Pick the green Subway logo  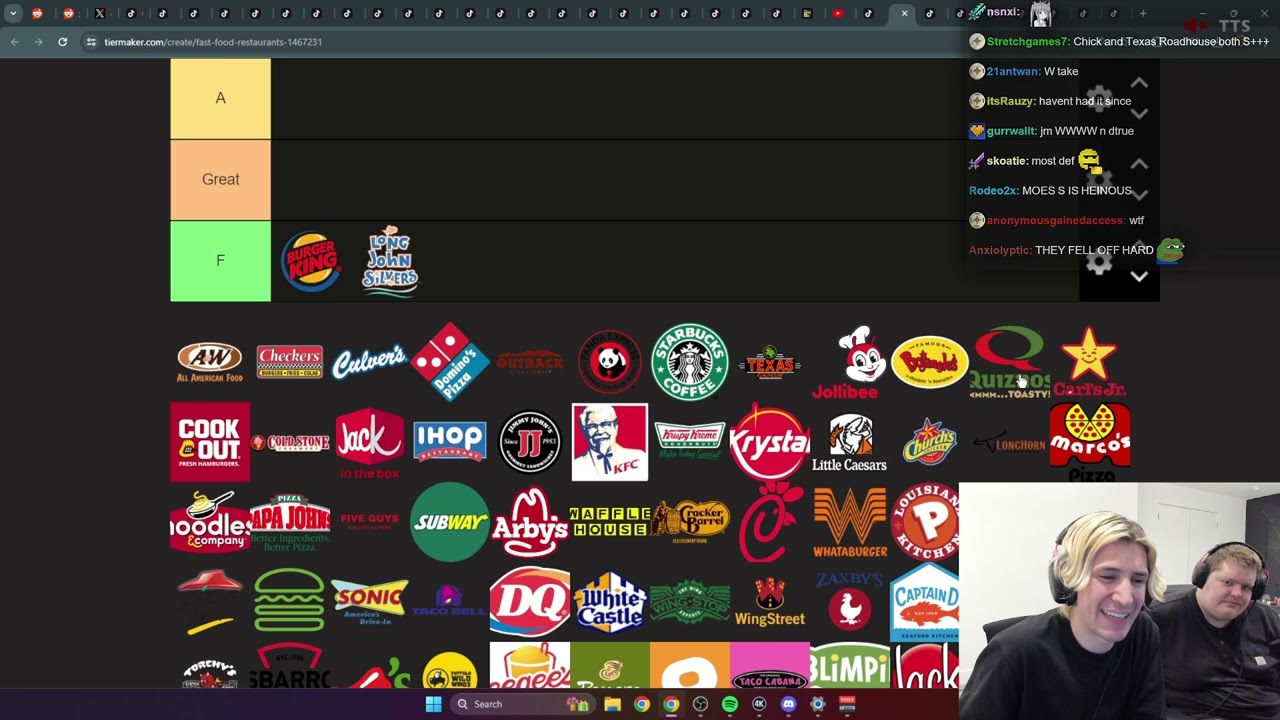(450, 522)
